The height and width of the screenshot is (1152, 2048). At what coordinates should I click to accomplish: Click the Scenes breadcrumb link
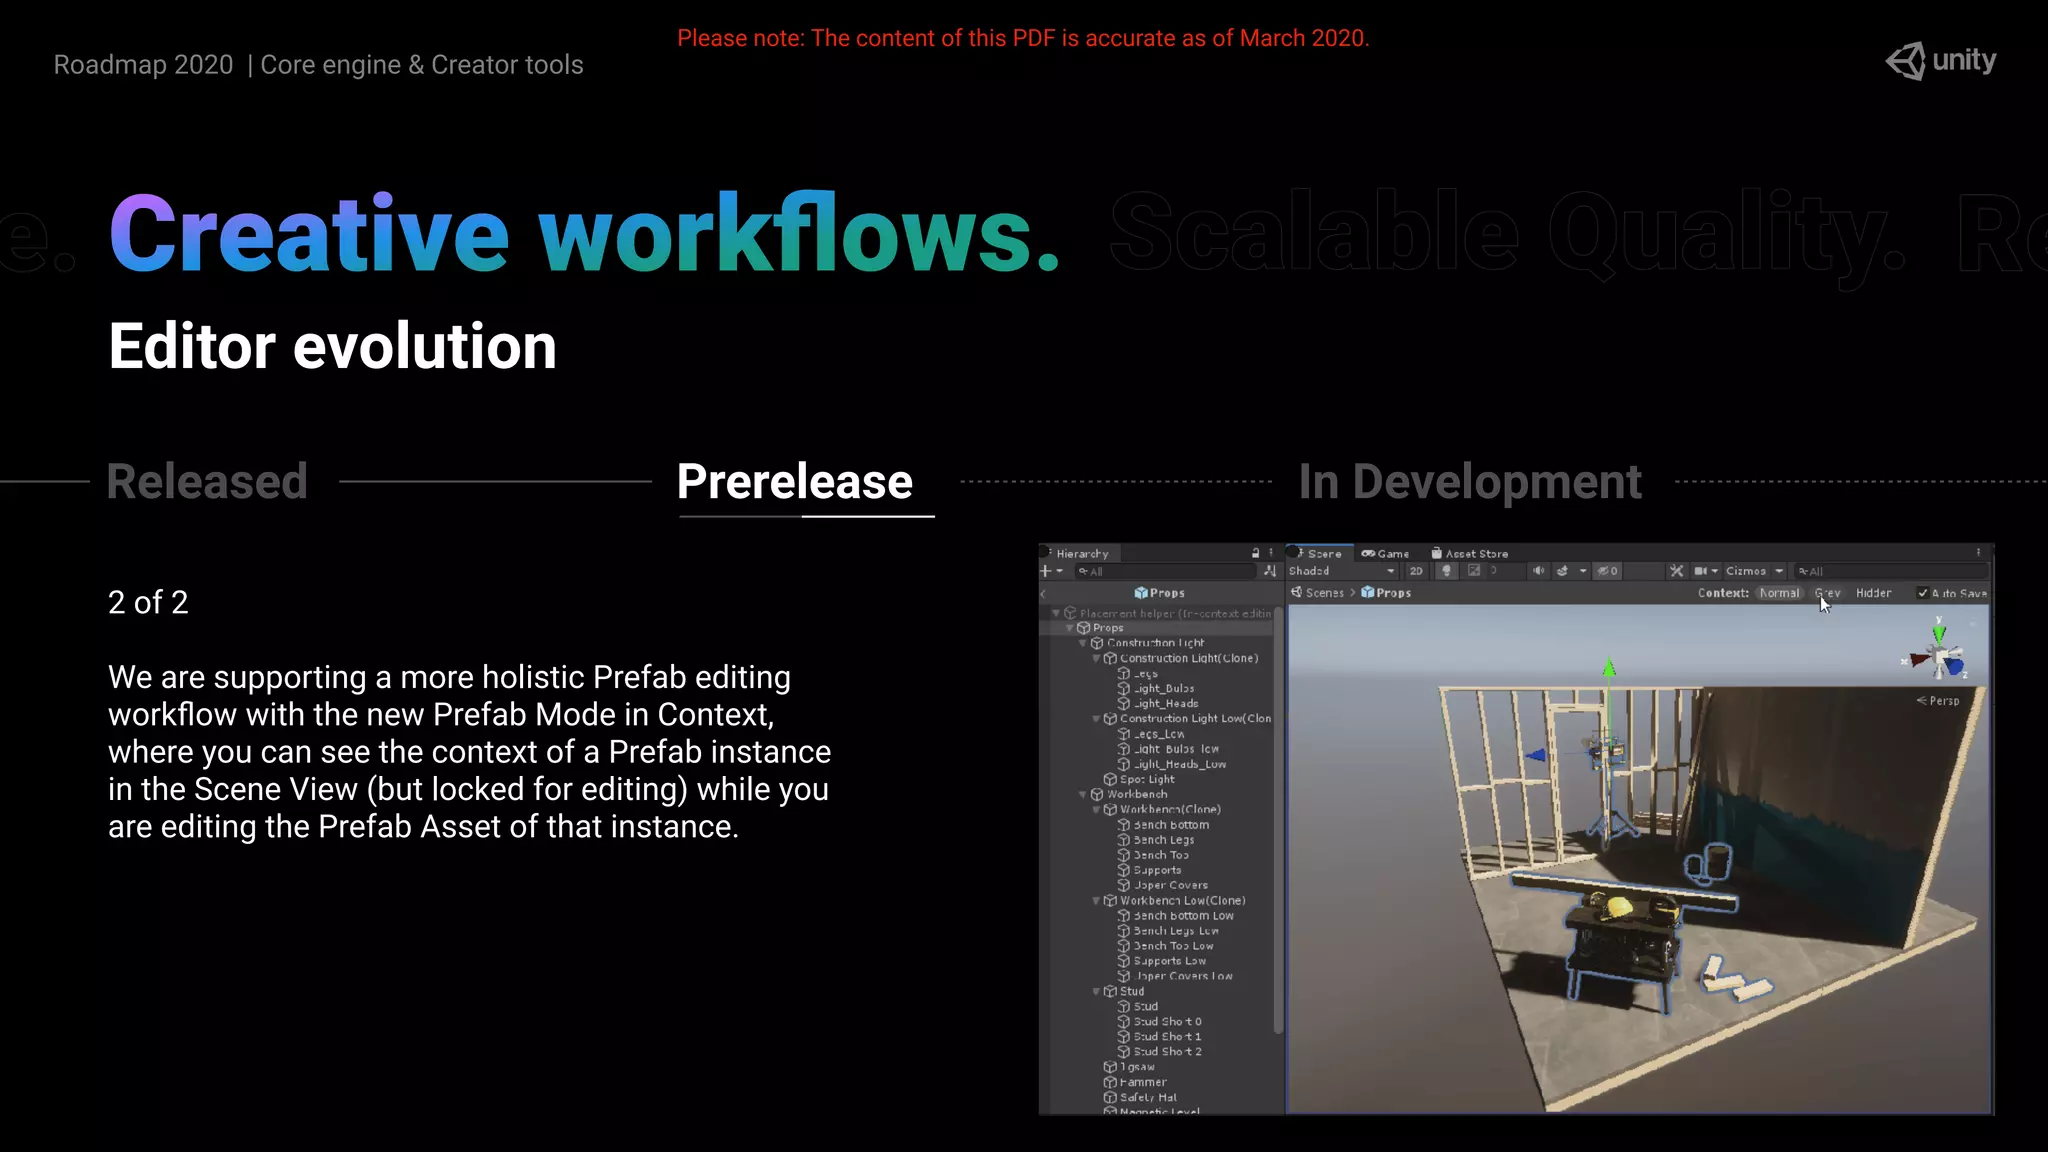click(1325, 593)
